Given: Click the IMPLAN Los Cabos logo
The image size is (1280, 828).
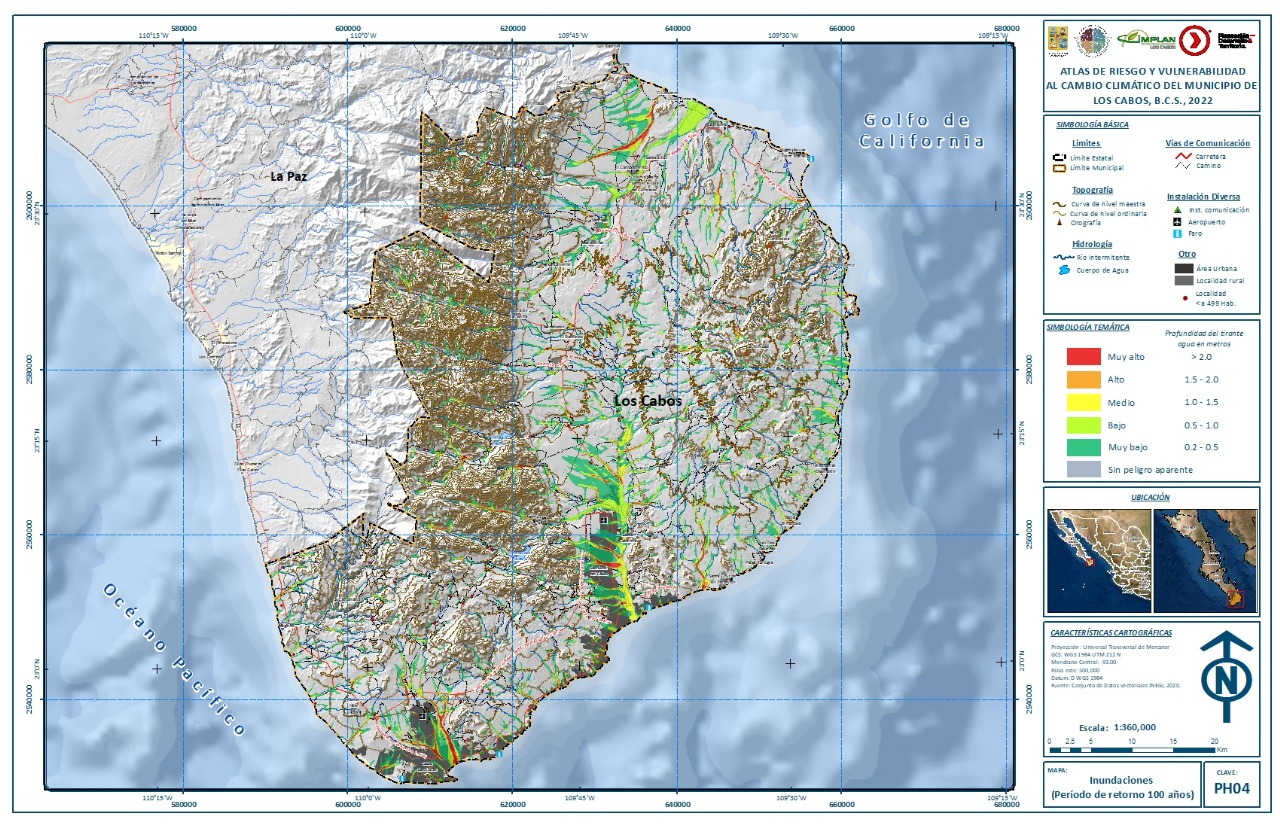Looking at the screenshot, I should click(1143, 38).
